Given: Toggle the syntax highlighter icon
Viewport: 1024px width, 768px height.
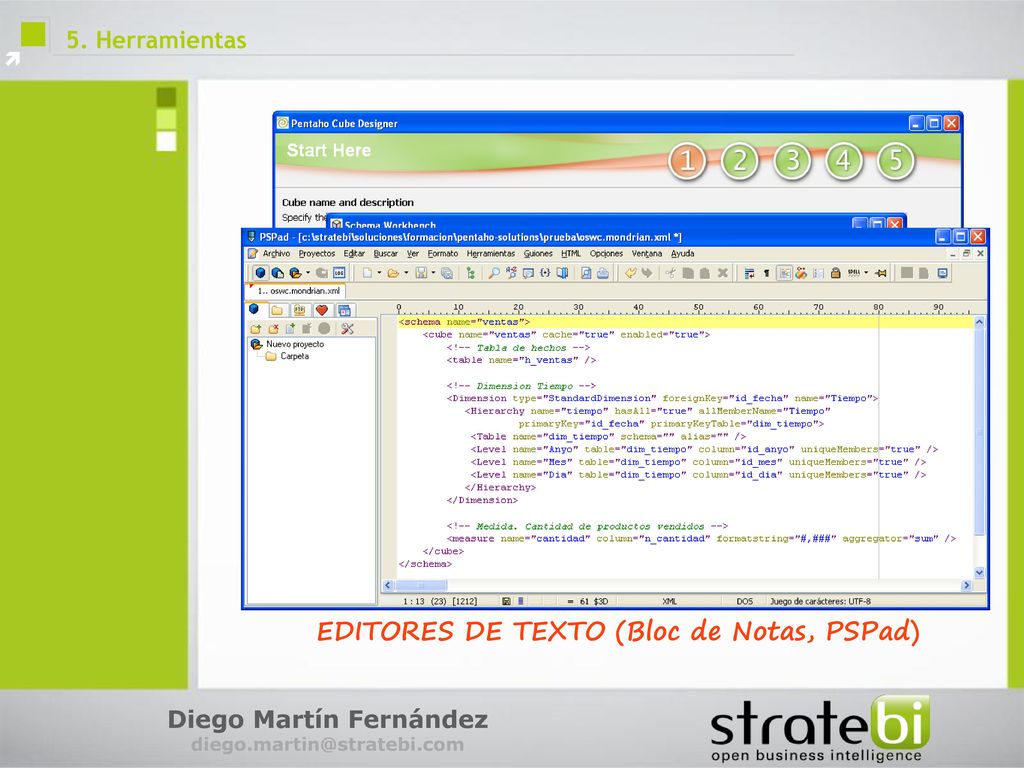Looking at the screenshot, I should [784, 273].
